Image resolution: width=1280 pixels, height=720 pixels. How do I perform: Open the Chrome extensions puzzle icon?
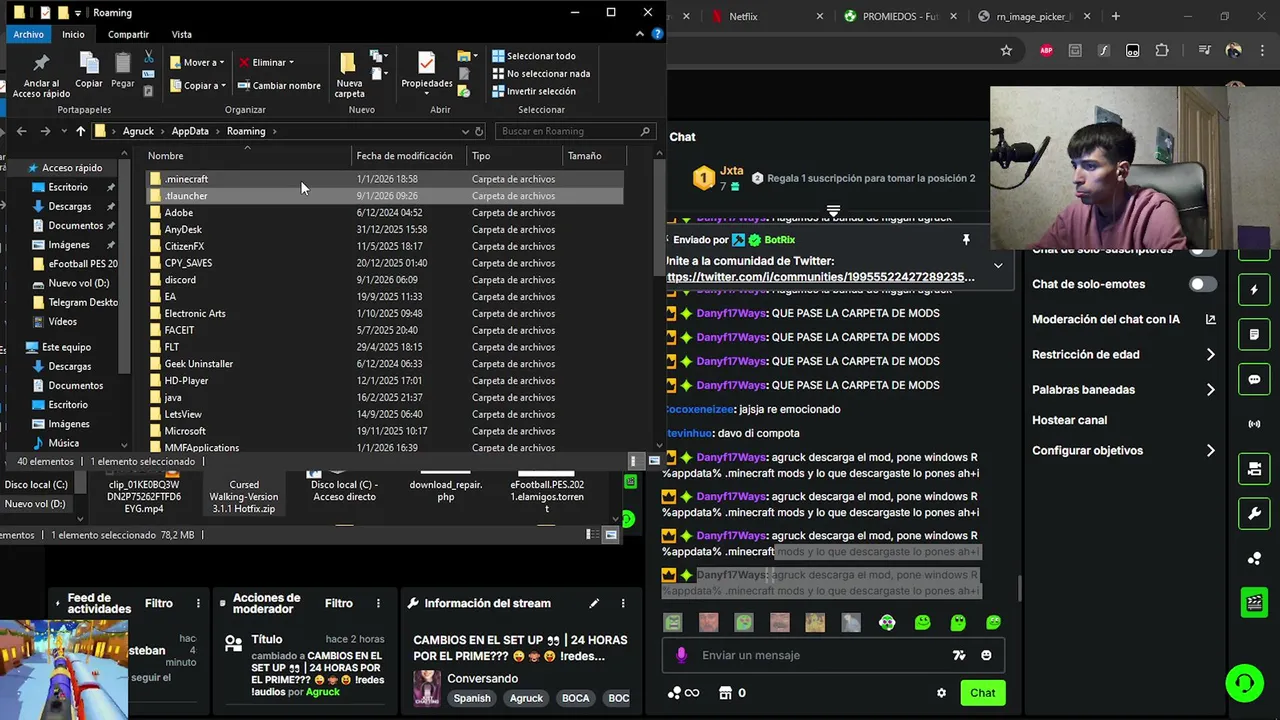[1162, 51]
